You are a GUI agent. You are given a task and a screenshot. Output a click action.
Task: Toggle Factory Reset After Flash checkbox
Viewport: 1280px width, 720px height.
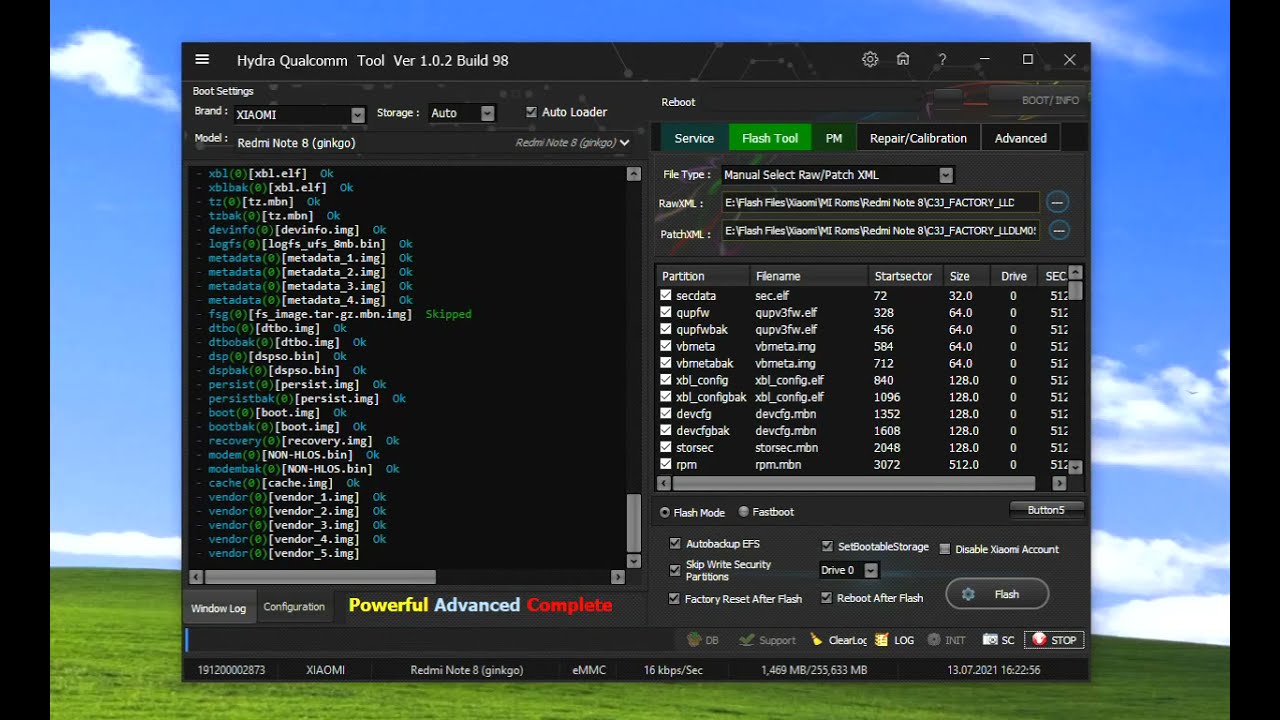point(675,598)
